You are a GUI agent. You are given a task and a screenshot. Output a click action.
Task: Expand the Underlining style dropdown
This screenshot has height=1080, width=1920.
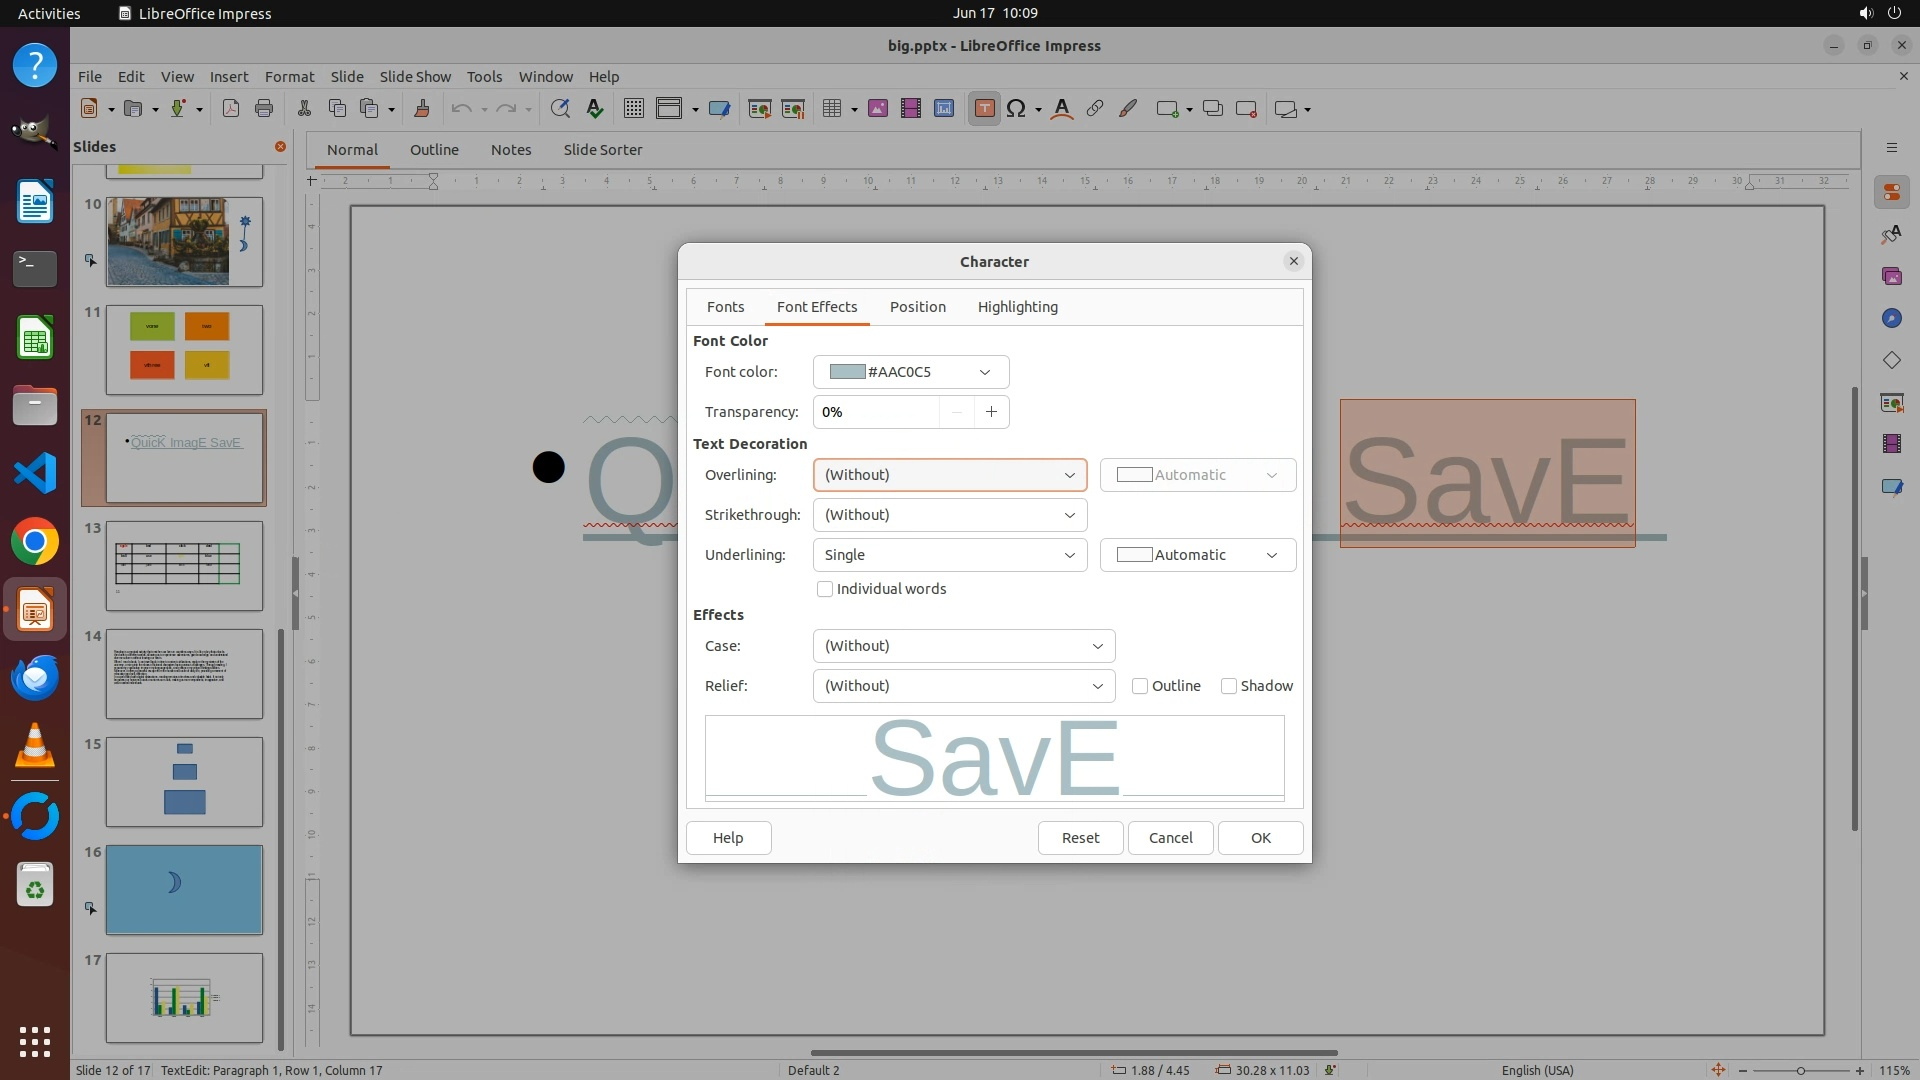pyautogui.click(x=949, y=555)
